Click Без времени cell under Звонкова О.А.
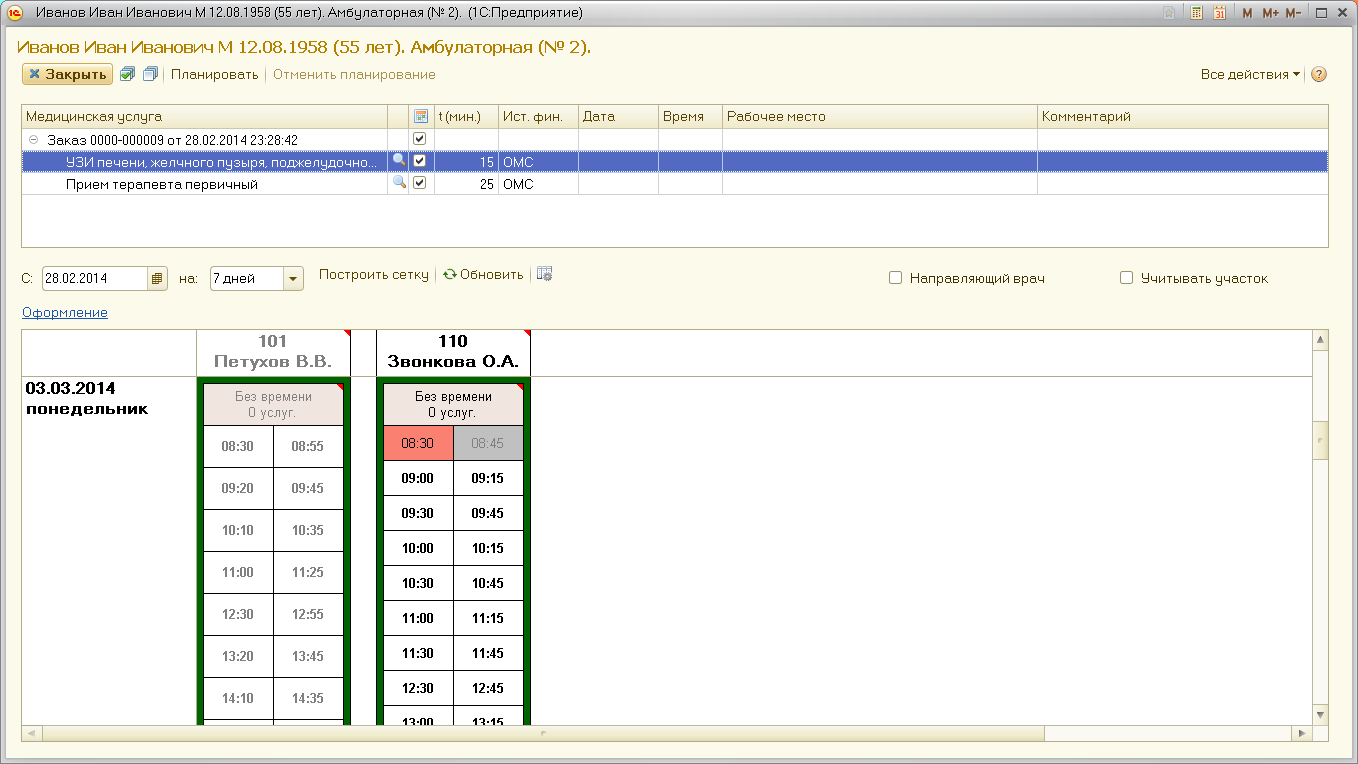The height and width of the screenshot is (764, 1358). pos(453,404)
